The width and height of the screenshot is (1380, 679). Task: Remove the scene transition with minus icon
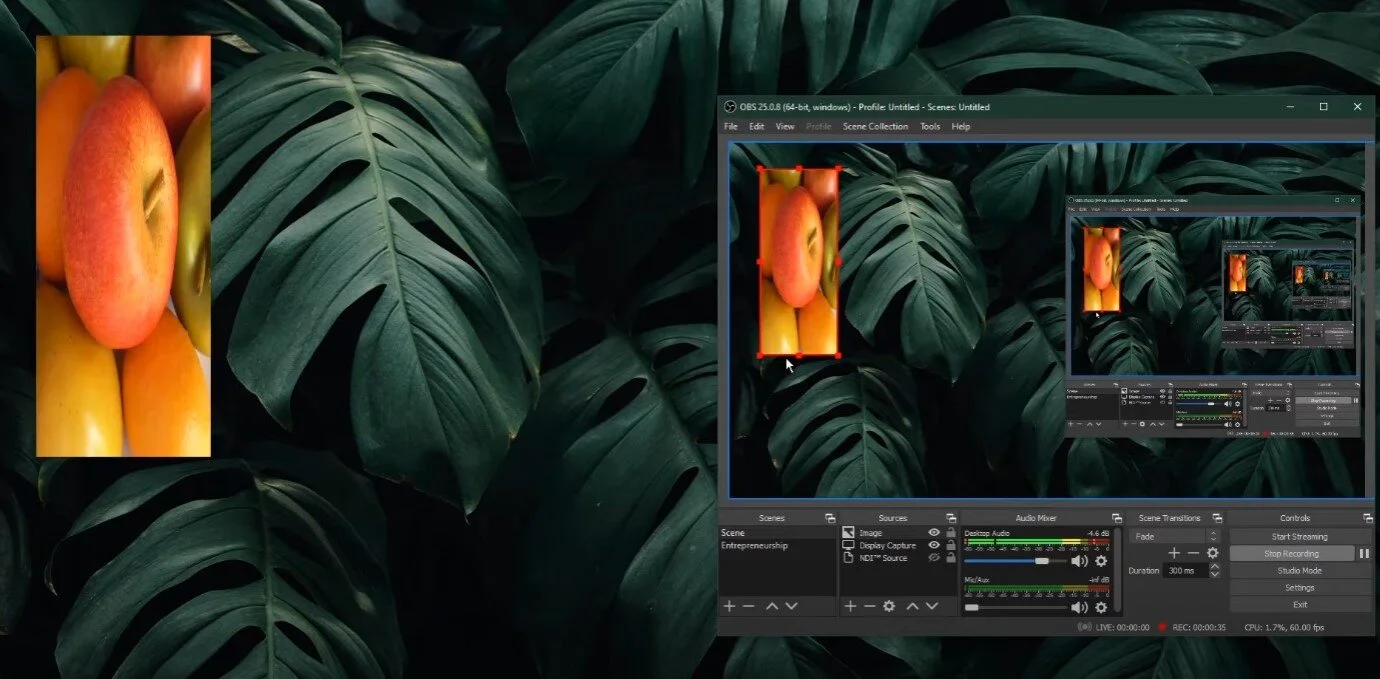point(1193,553)
